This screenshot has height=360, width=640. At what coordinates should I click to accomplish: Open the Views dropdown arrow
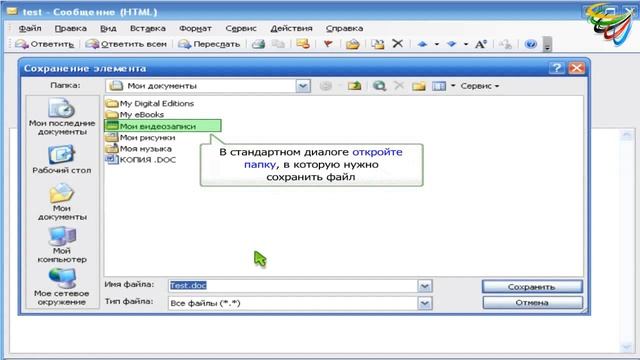453,86
